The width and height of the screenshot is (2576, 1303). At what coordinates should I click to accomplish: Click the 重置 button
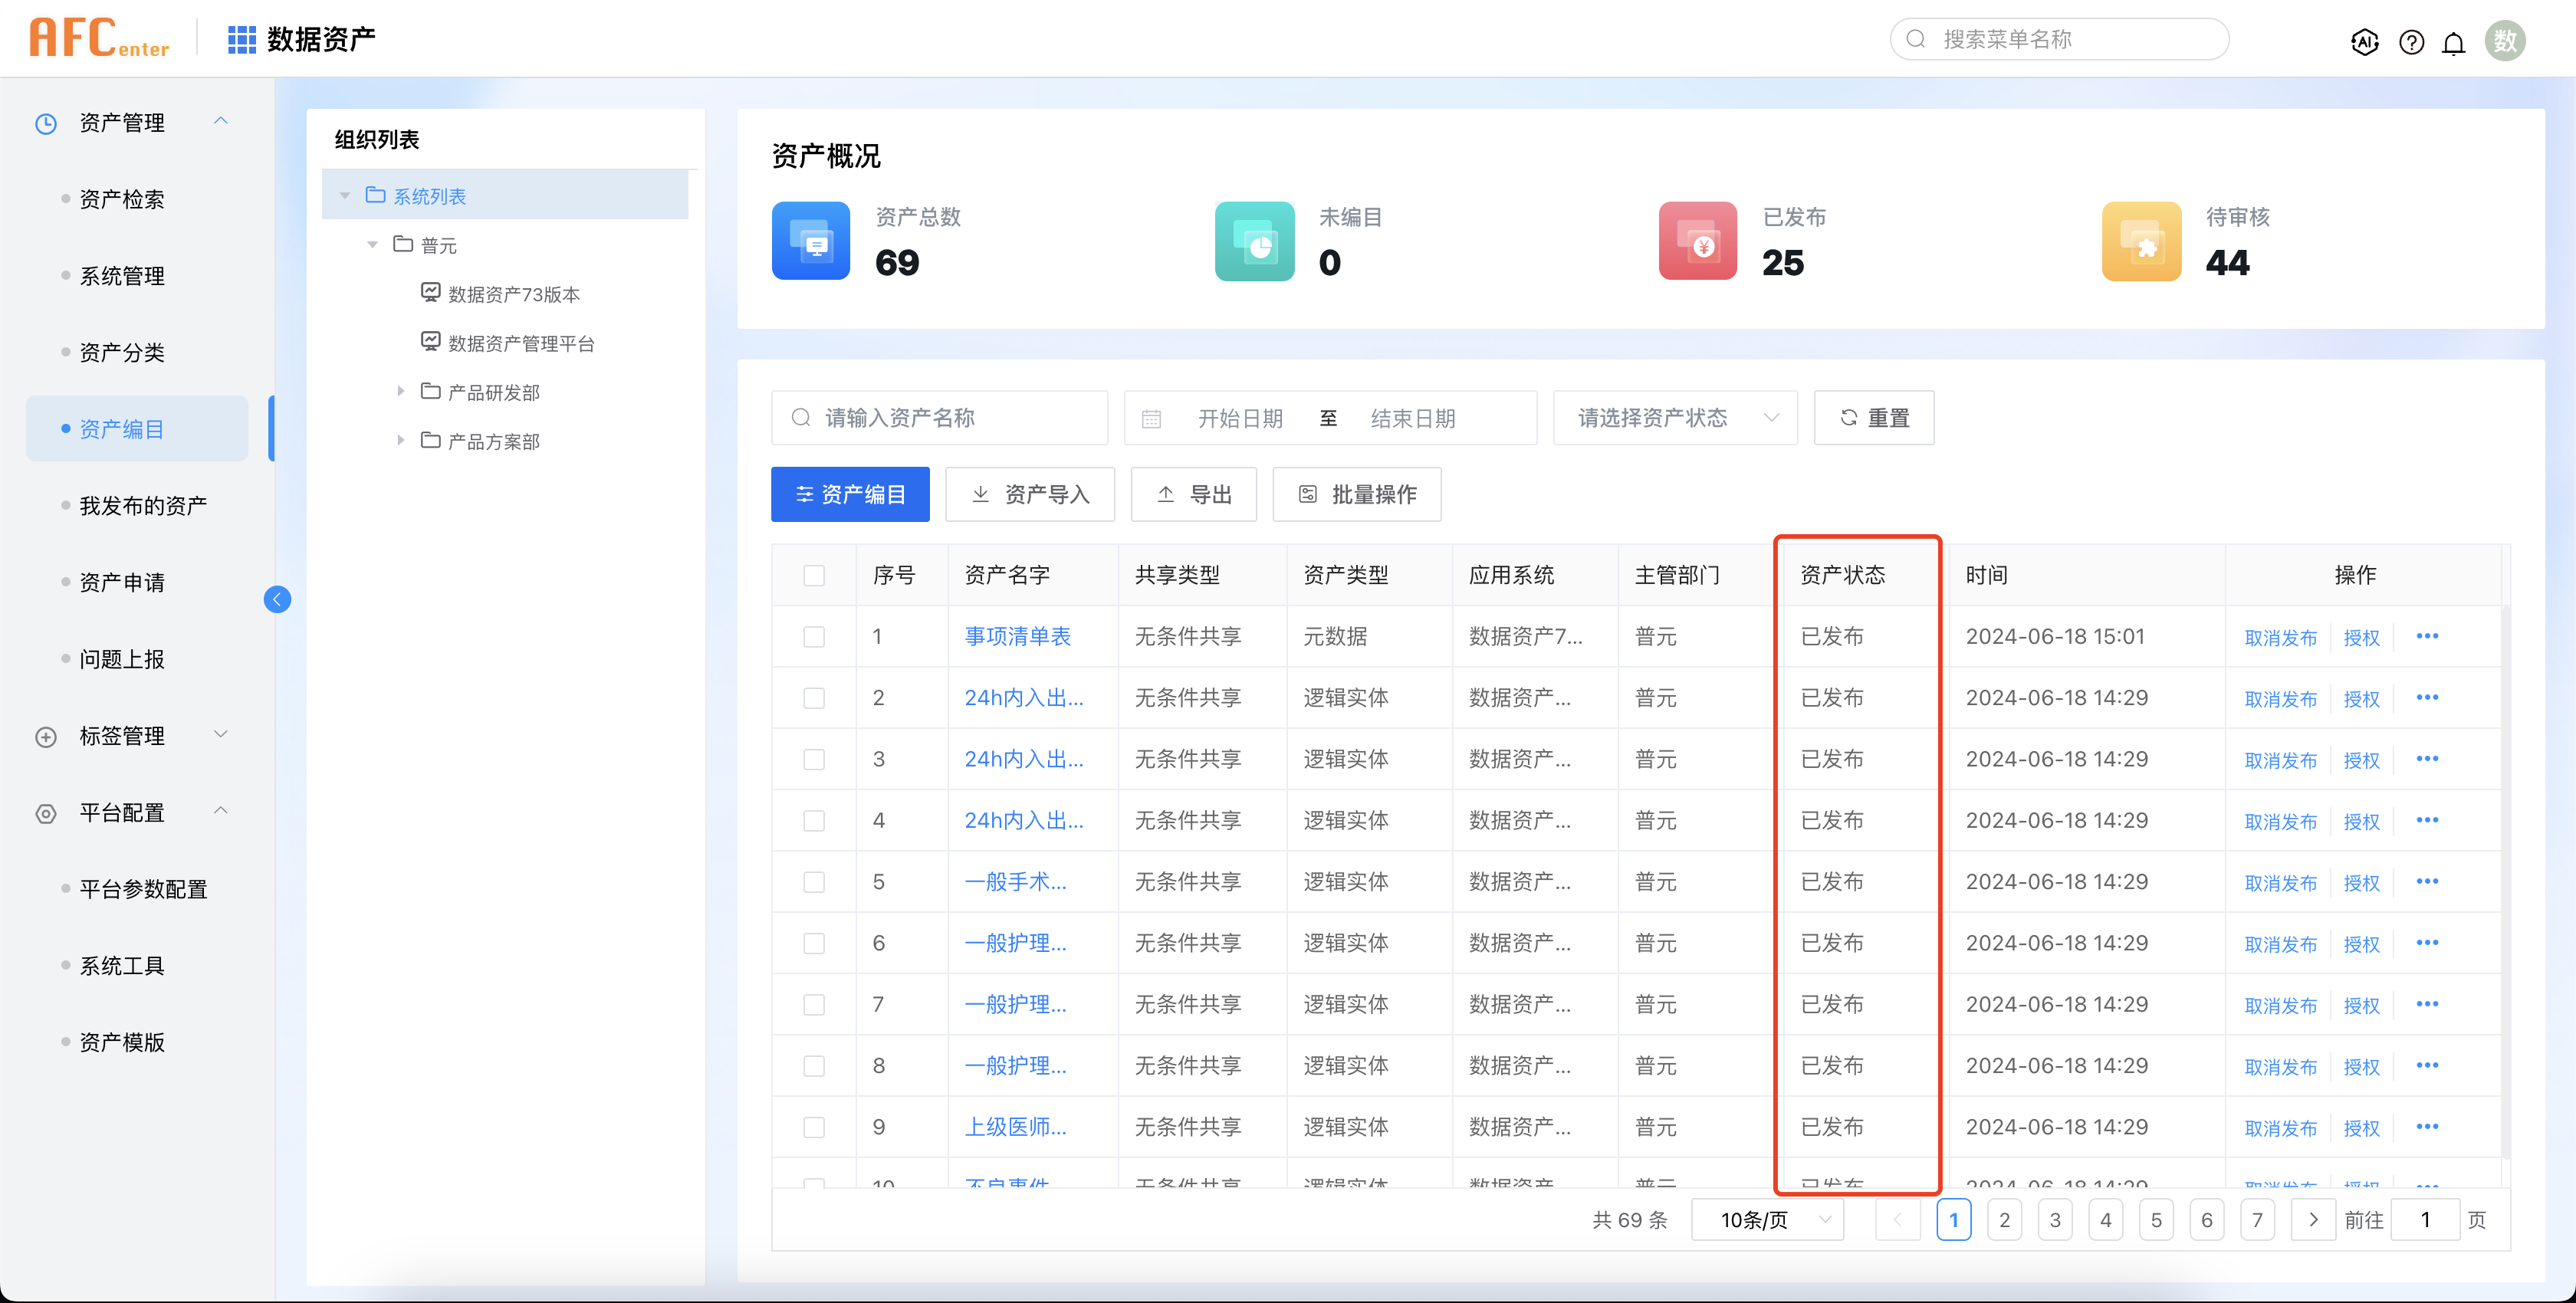point(1874,418)
